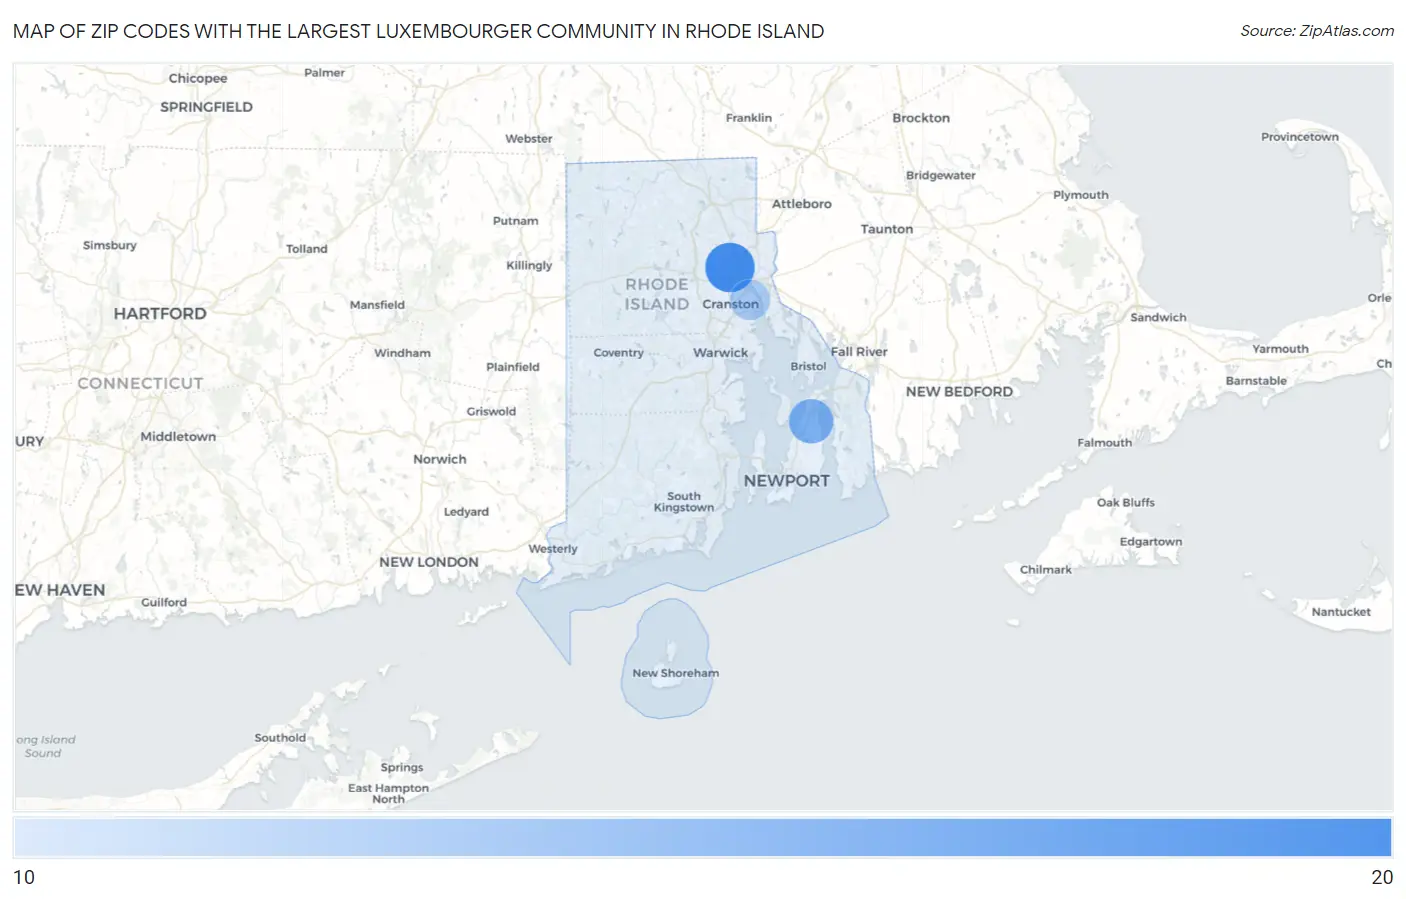Click the Sandwich label
Image resolution: width=1406 pixels, height=899 pixels.
tap(1159, 318)
